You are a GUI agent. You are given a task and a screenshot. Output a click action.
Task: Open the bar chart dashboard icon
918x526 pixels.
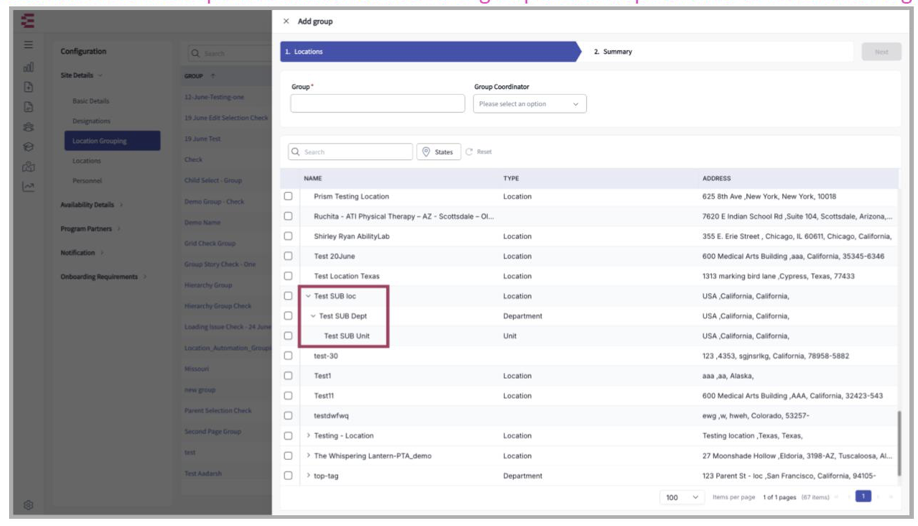28,67
